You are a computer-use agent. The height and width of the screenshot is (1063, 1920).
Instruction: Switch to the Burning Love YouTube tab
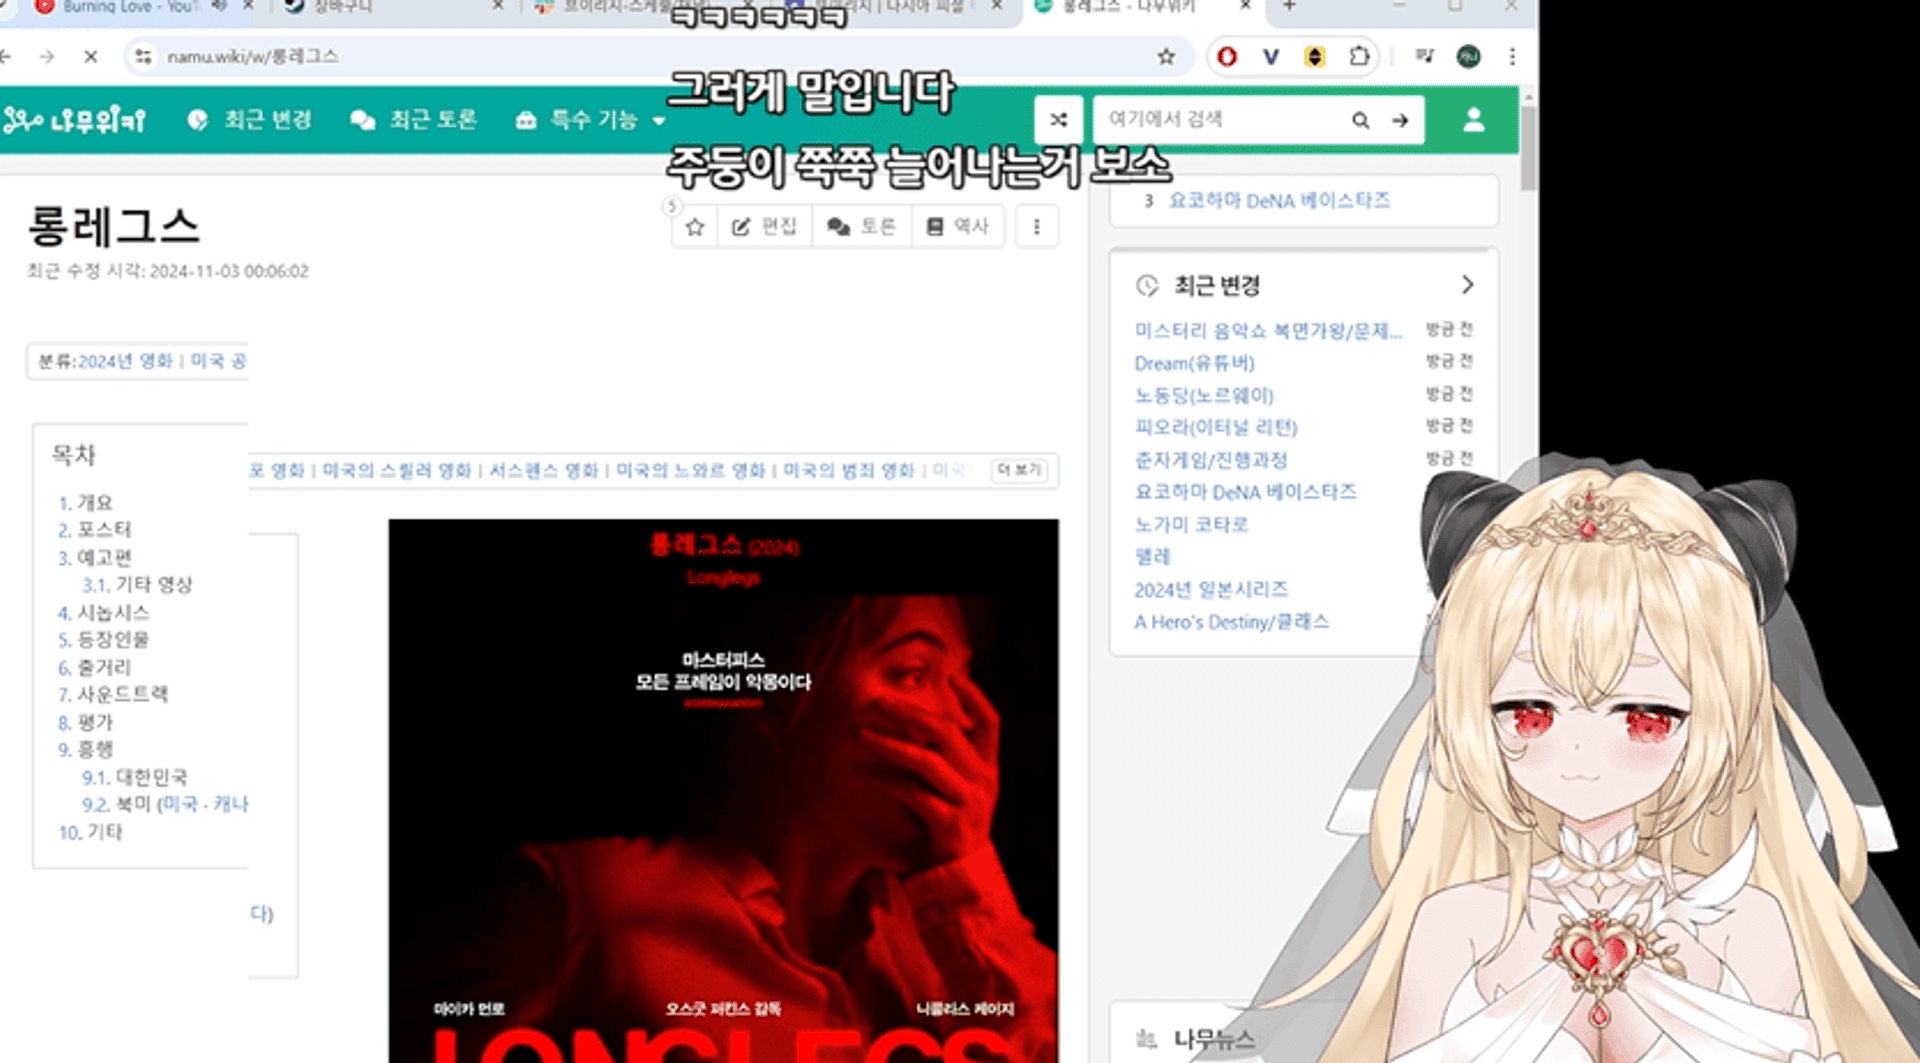pos(130,8)
